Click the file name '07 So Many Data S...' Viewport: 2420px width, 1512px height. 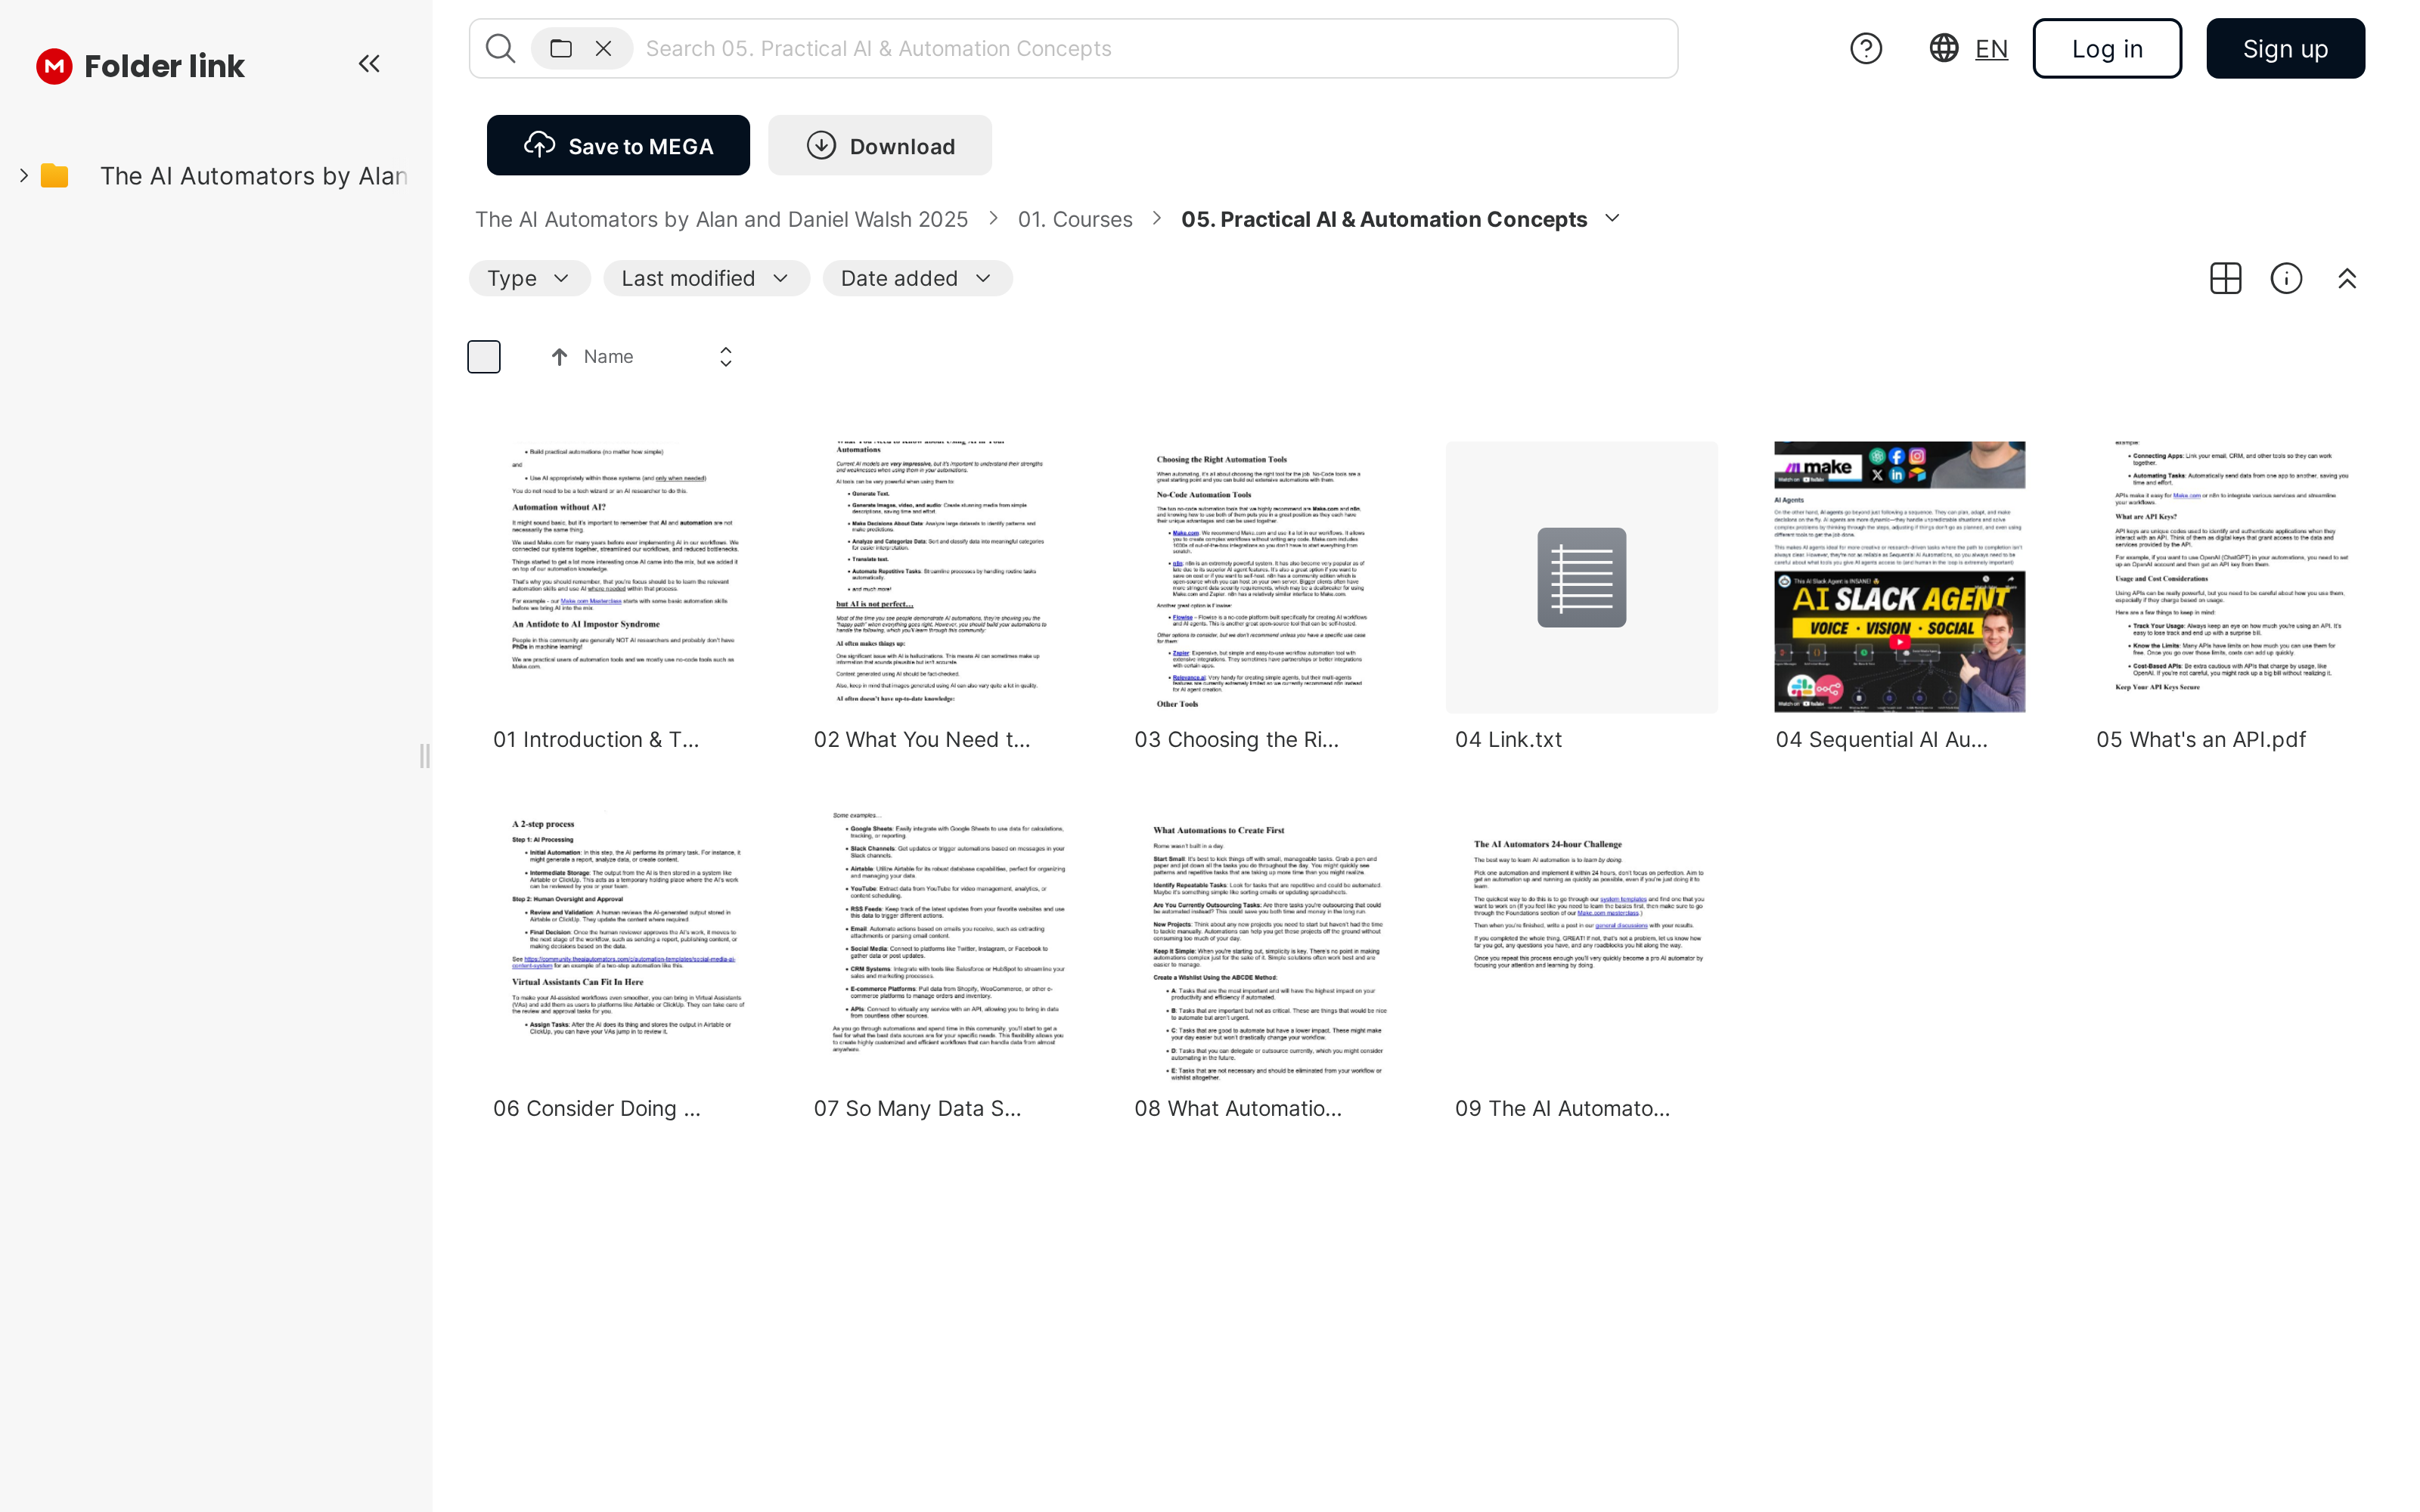click(x=917, y=1109)
